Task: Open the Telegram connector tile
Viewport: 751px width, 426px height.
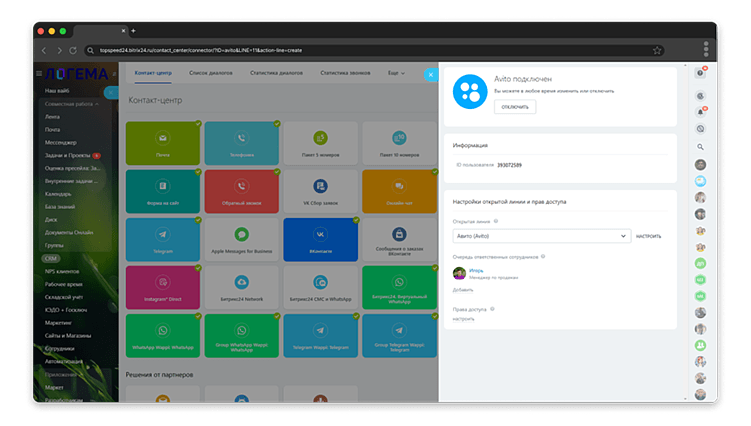Action: pos(163,240)
